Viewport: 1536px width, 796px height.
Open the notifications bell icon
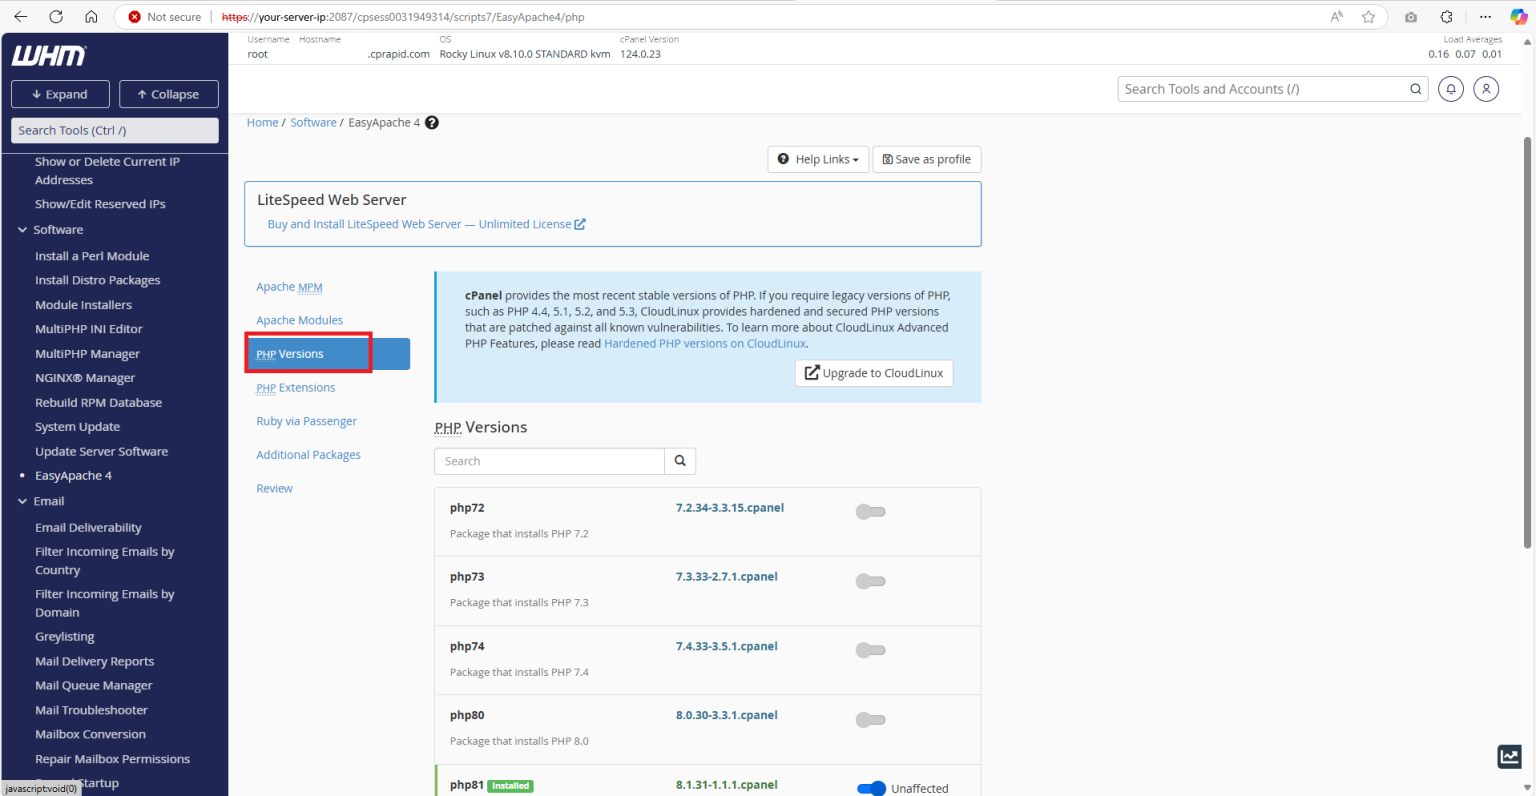click(x=1451, y=89)
